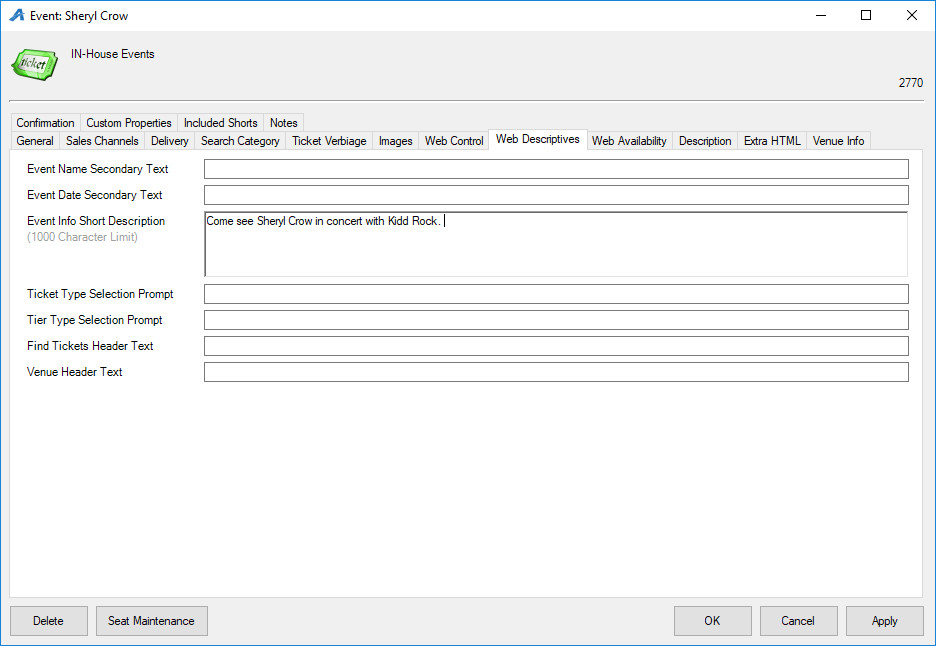Screen dimensions: 936x646
Task: Select the Ticket Verbiage tab
Action: click(329, 141)
